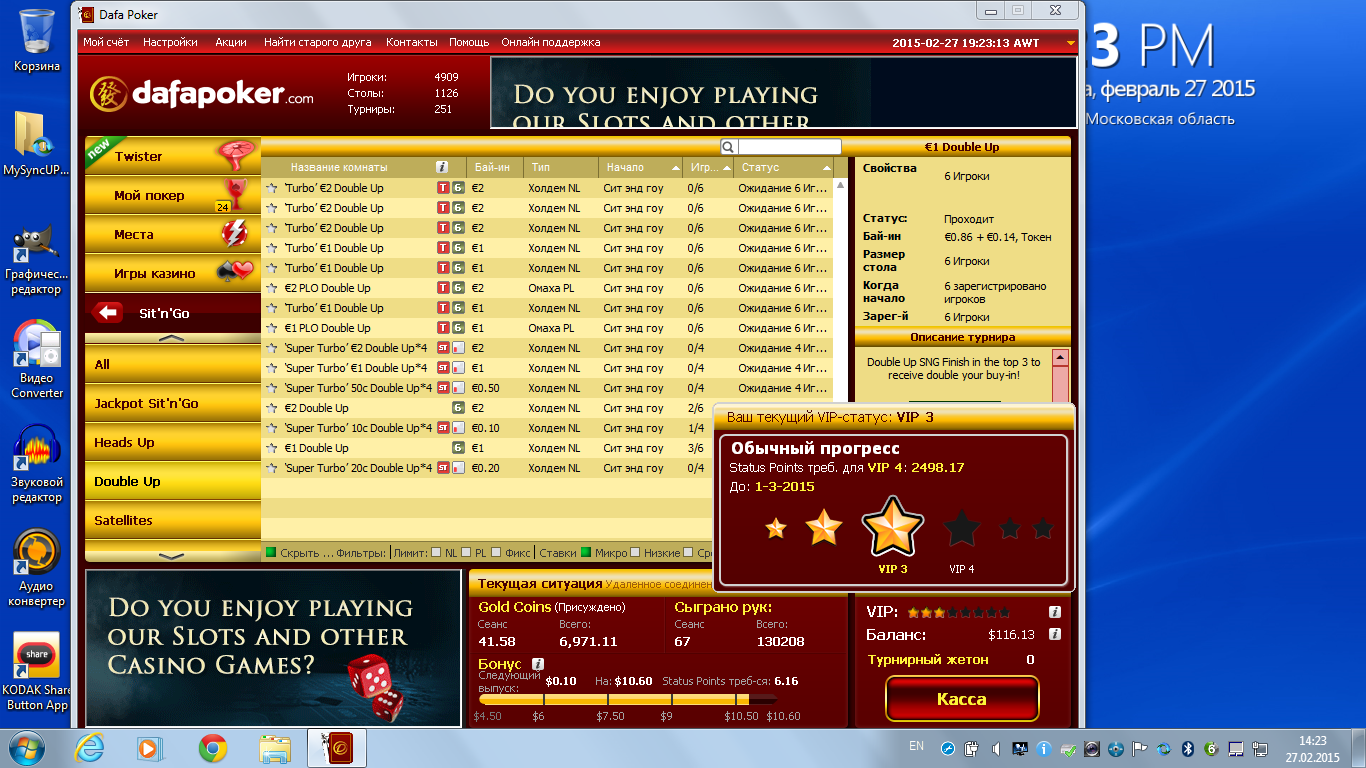Open Google Chrome from the taskbar
This screenshot has height=768, width=1366.
tap(212, 747)
